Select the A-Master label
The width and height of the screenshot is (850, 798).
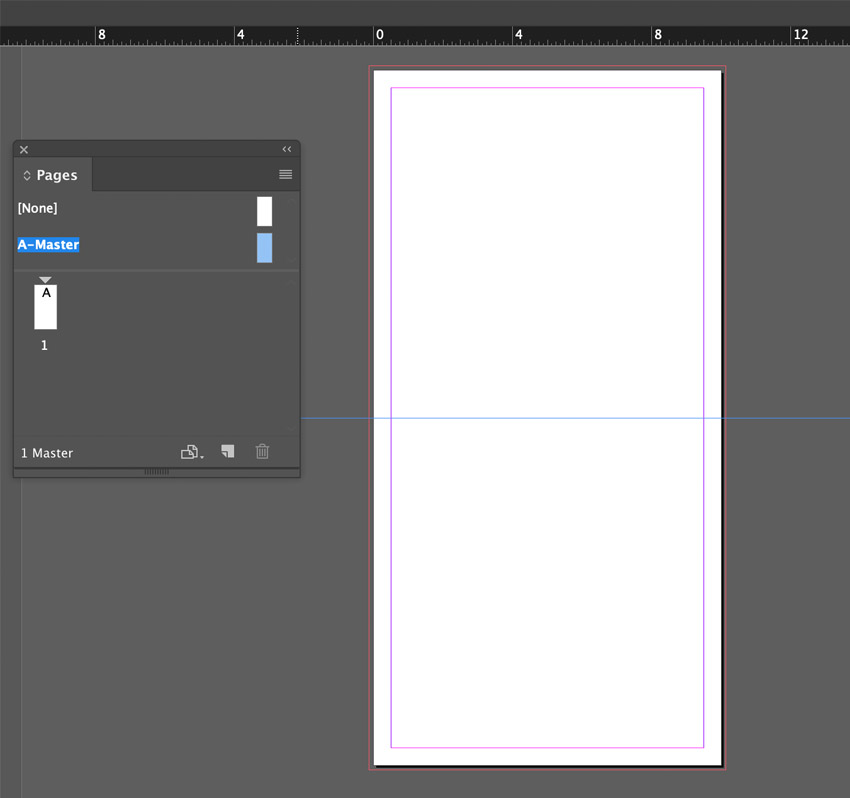48,244
